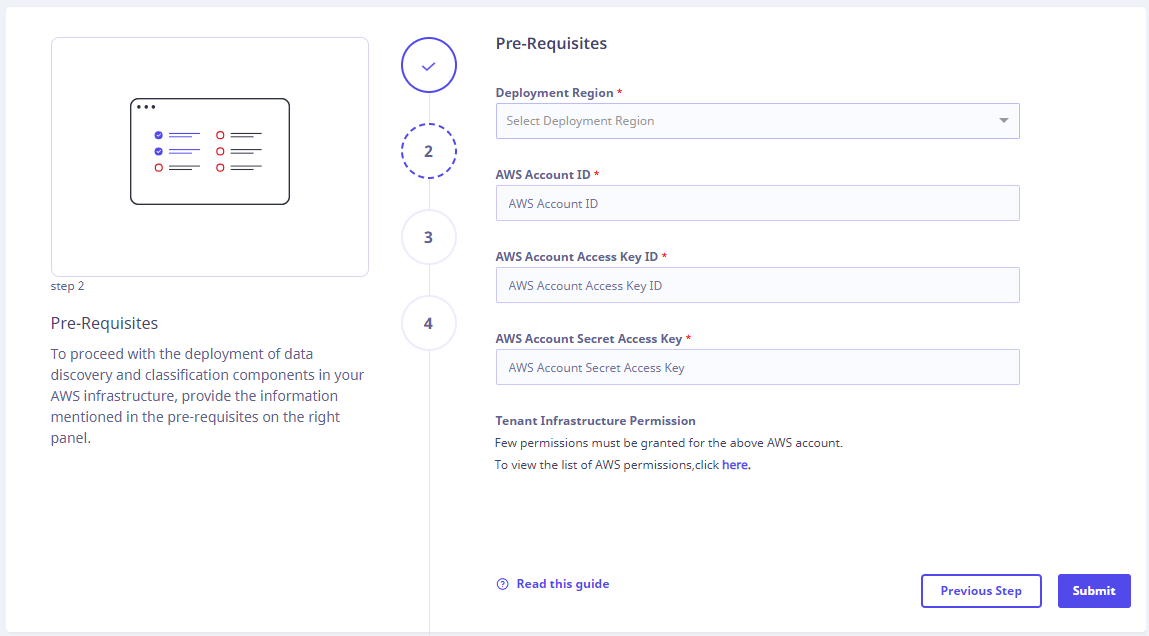
Task: Select the dashed step 2 circle
Action: tap(429, 151)
